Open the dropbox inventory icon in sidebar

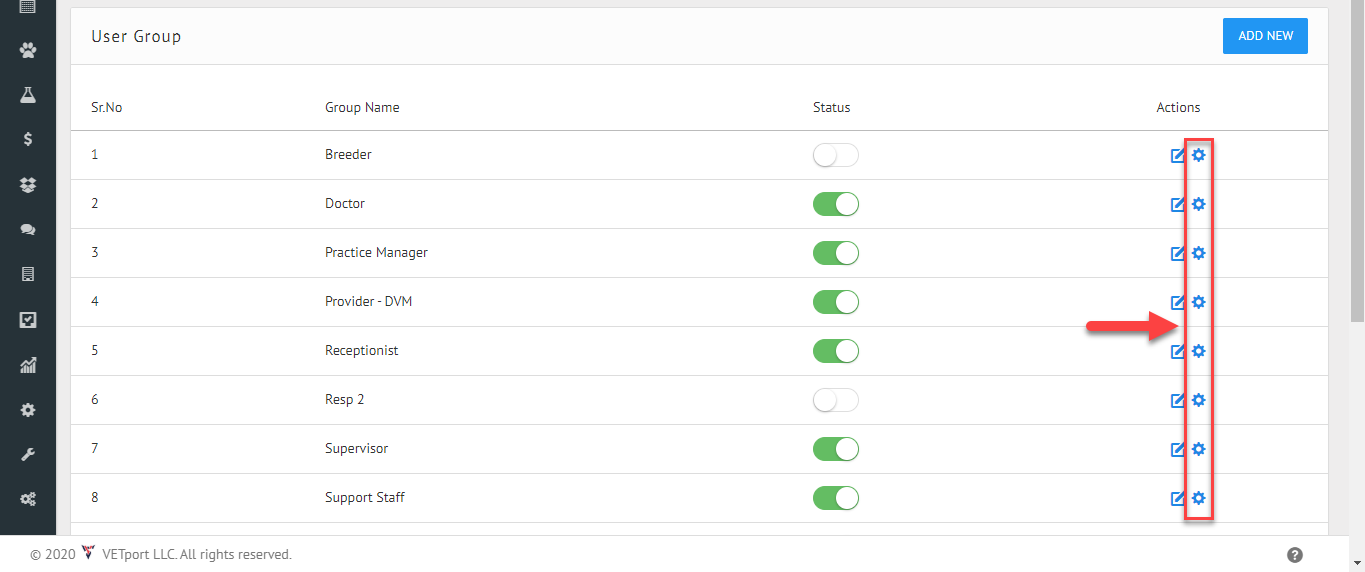point(28,185)
